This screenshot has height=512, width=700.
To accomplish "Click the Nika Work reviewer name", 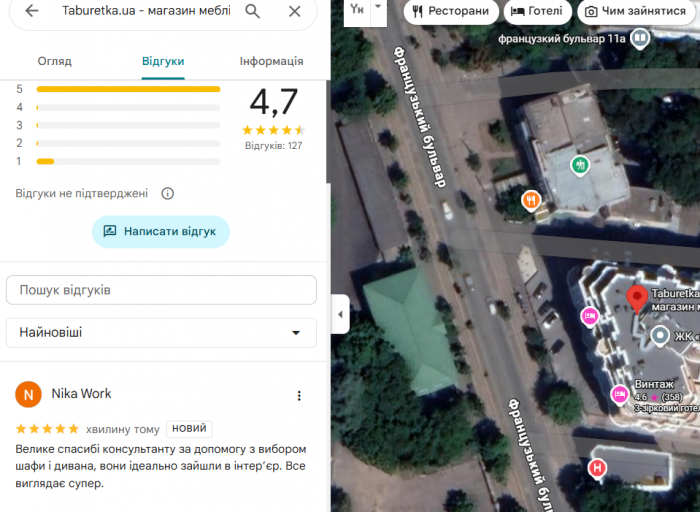I will coord(81,394).
